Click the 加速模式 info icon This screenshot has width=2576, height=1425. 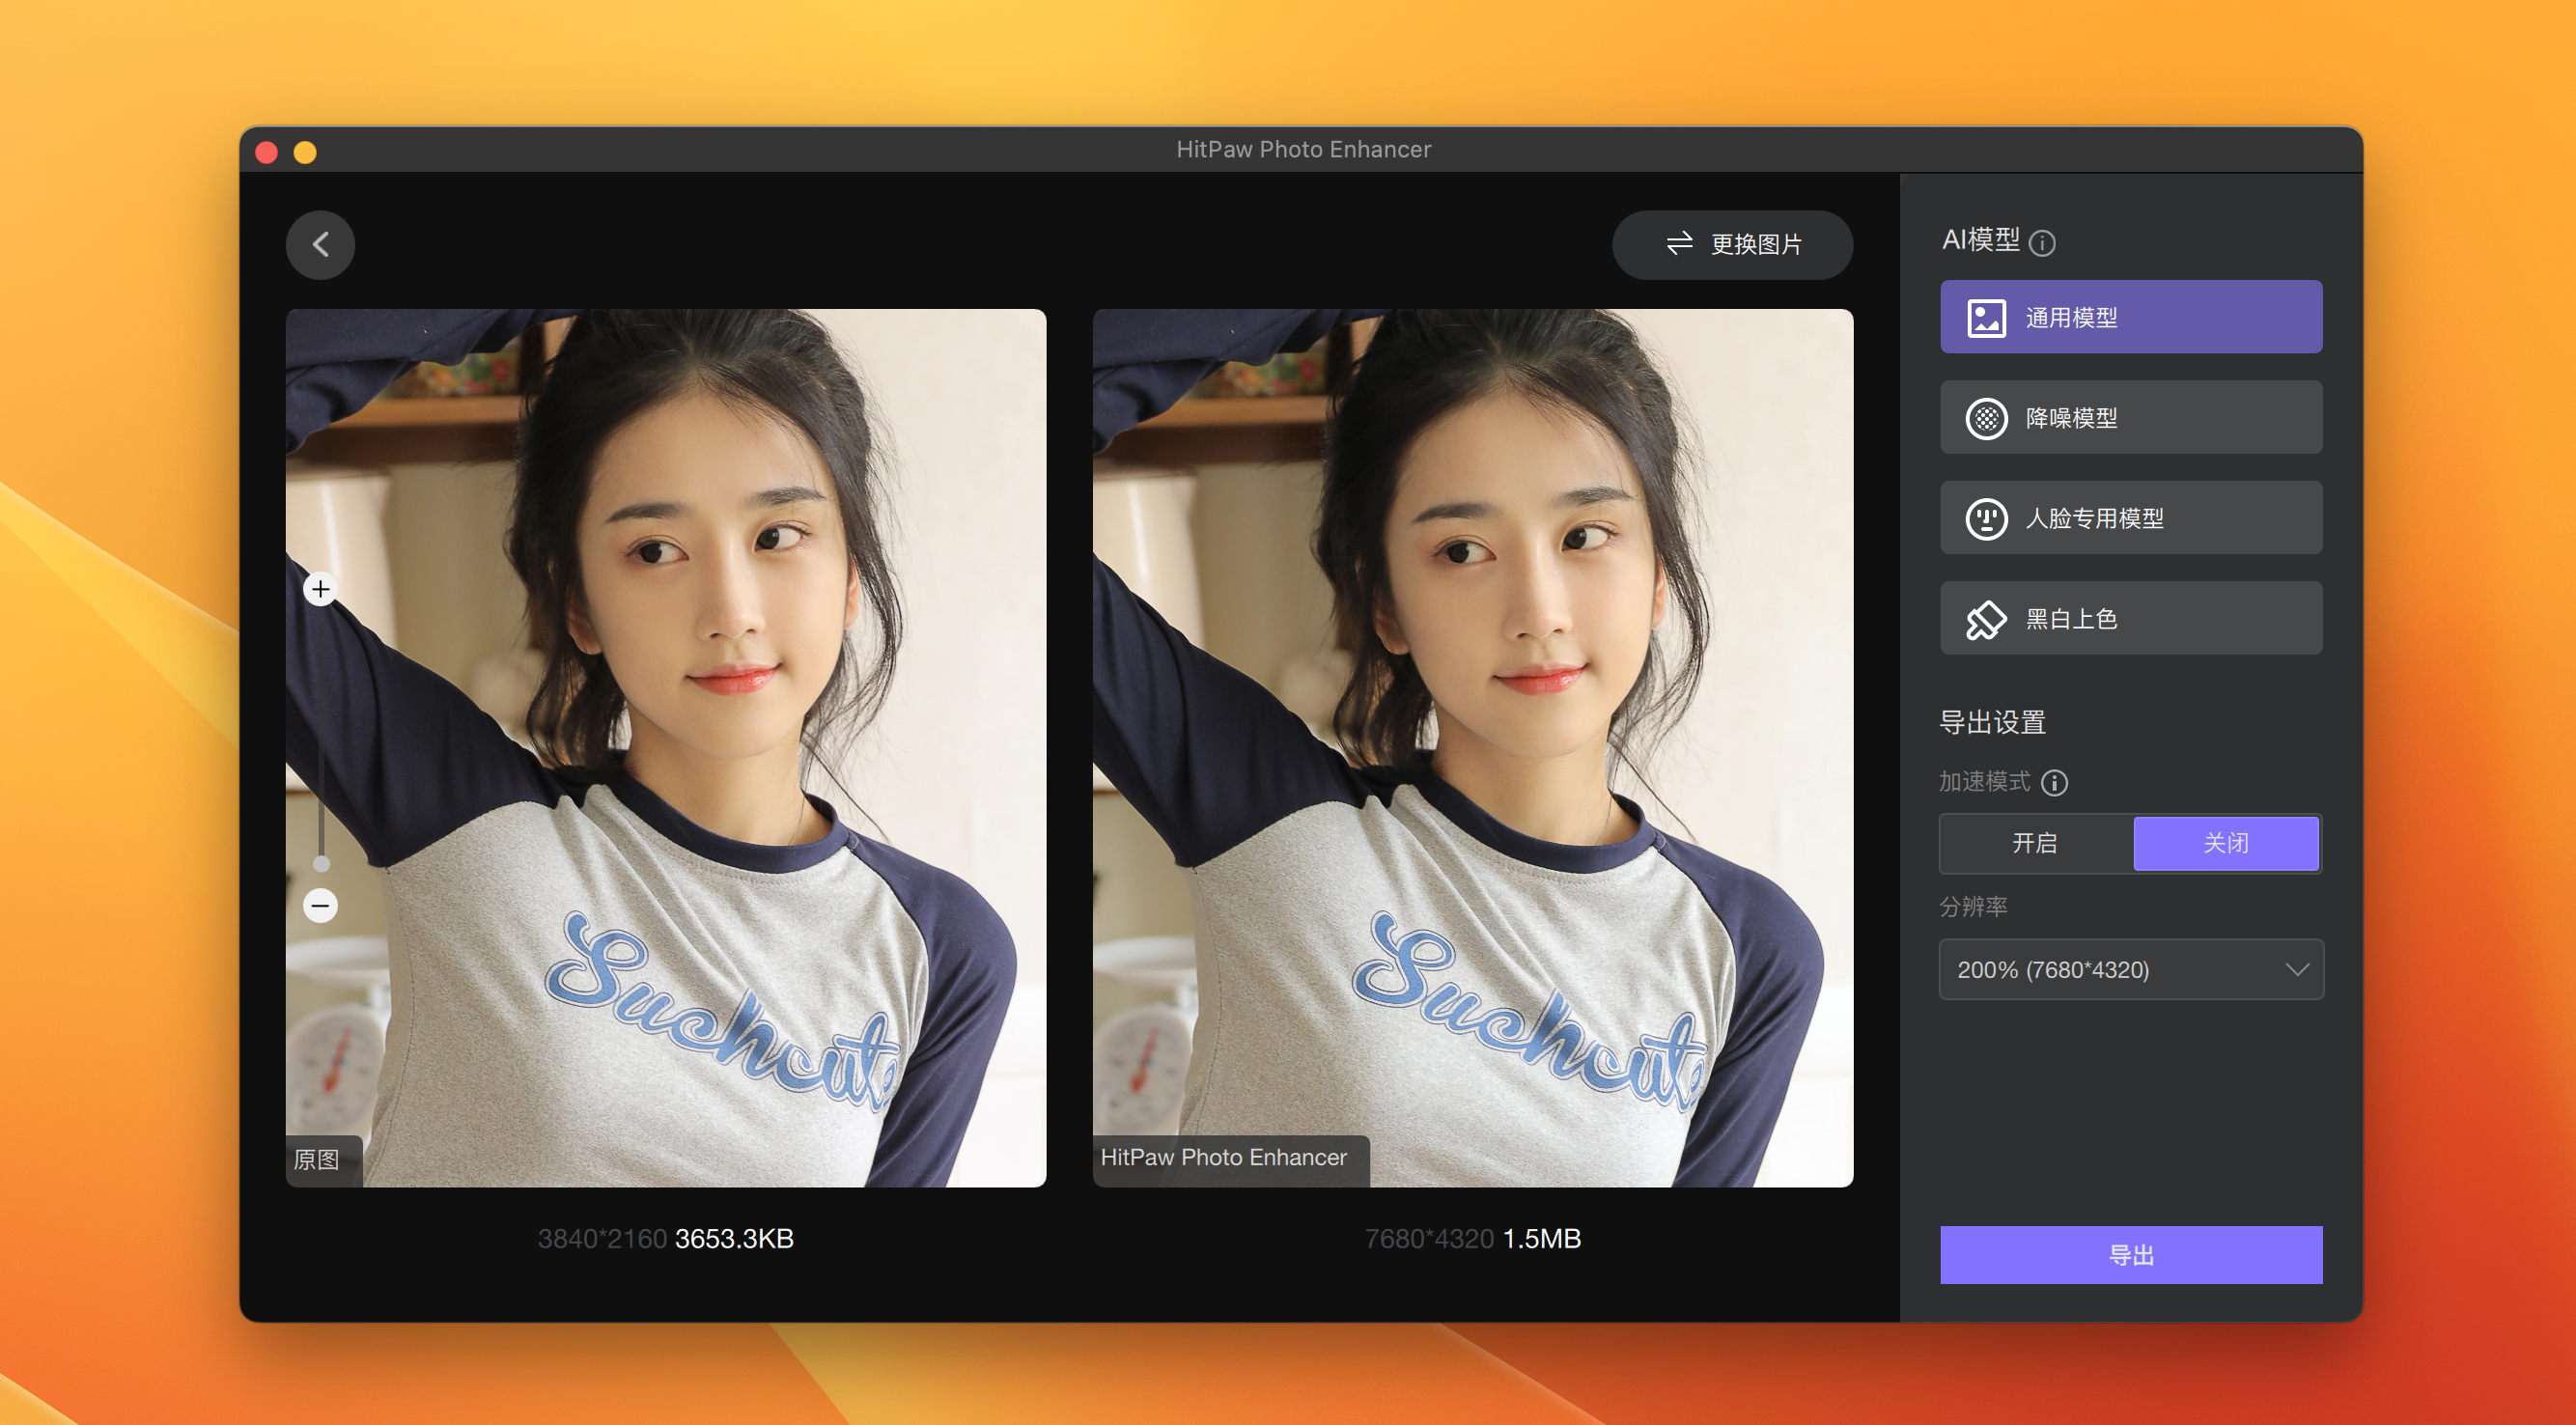(2054, 782)
